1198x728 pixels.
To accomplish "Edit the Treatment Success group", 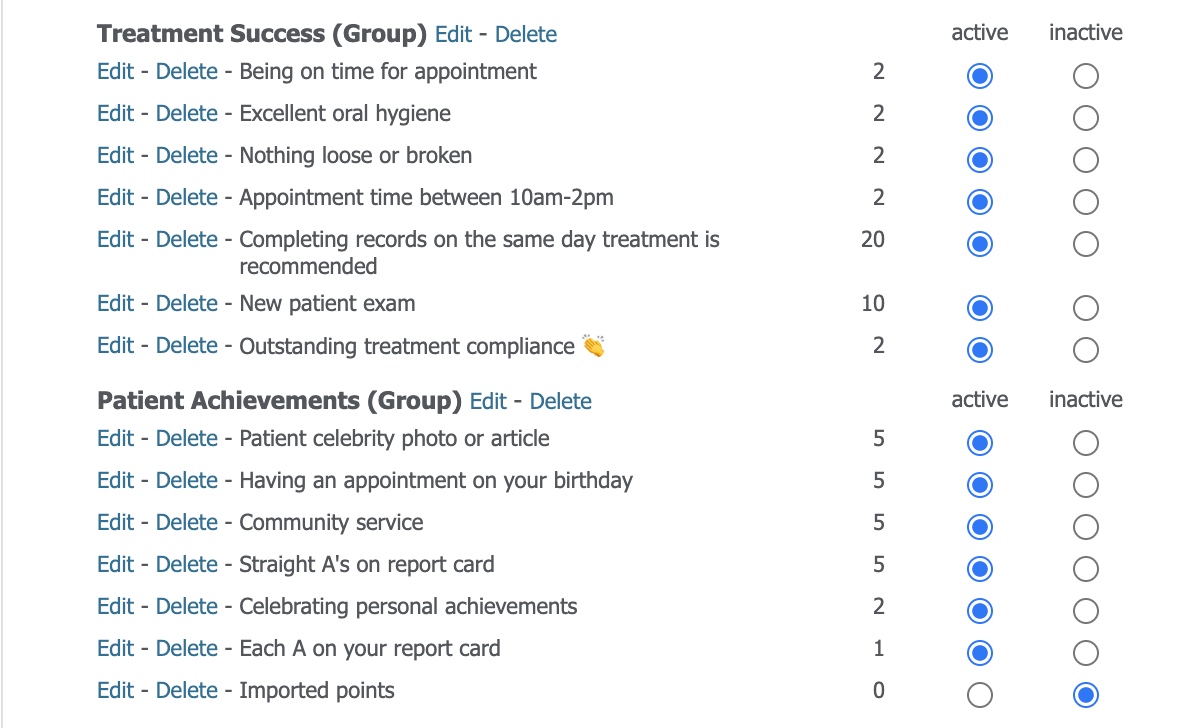I will [x=454, y=34].
